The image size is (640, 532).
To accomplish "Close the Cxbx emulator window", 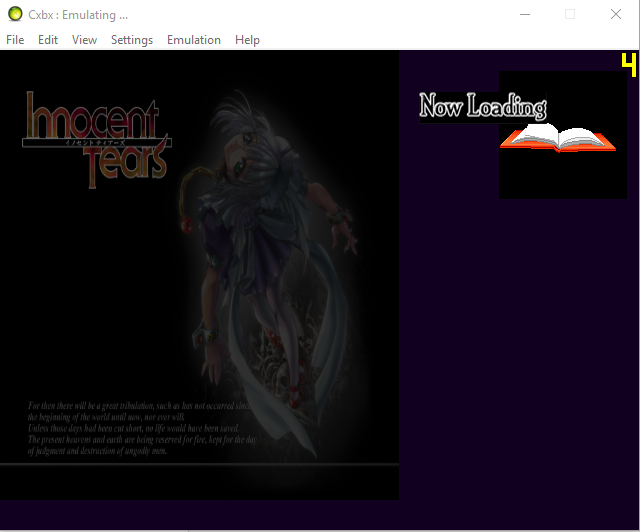I will 616,14.
